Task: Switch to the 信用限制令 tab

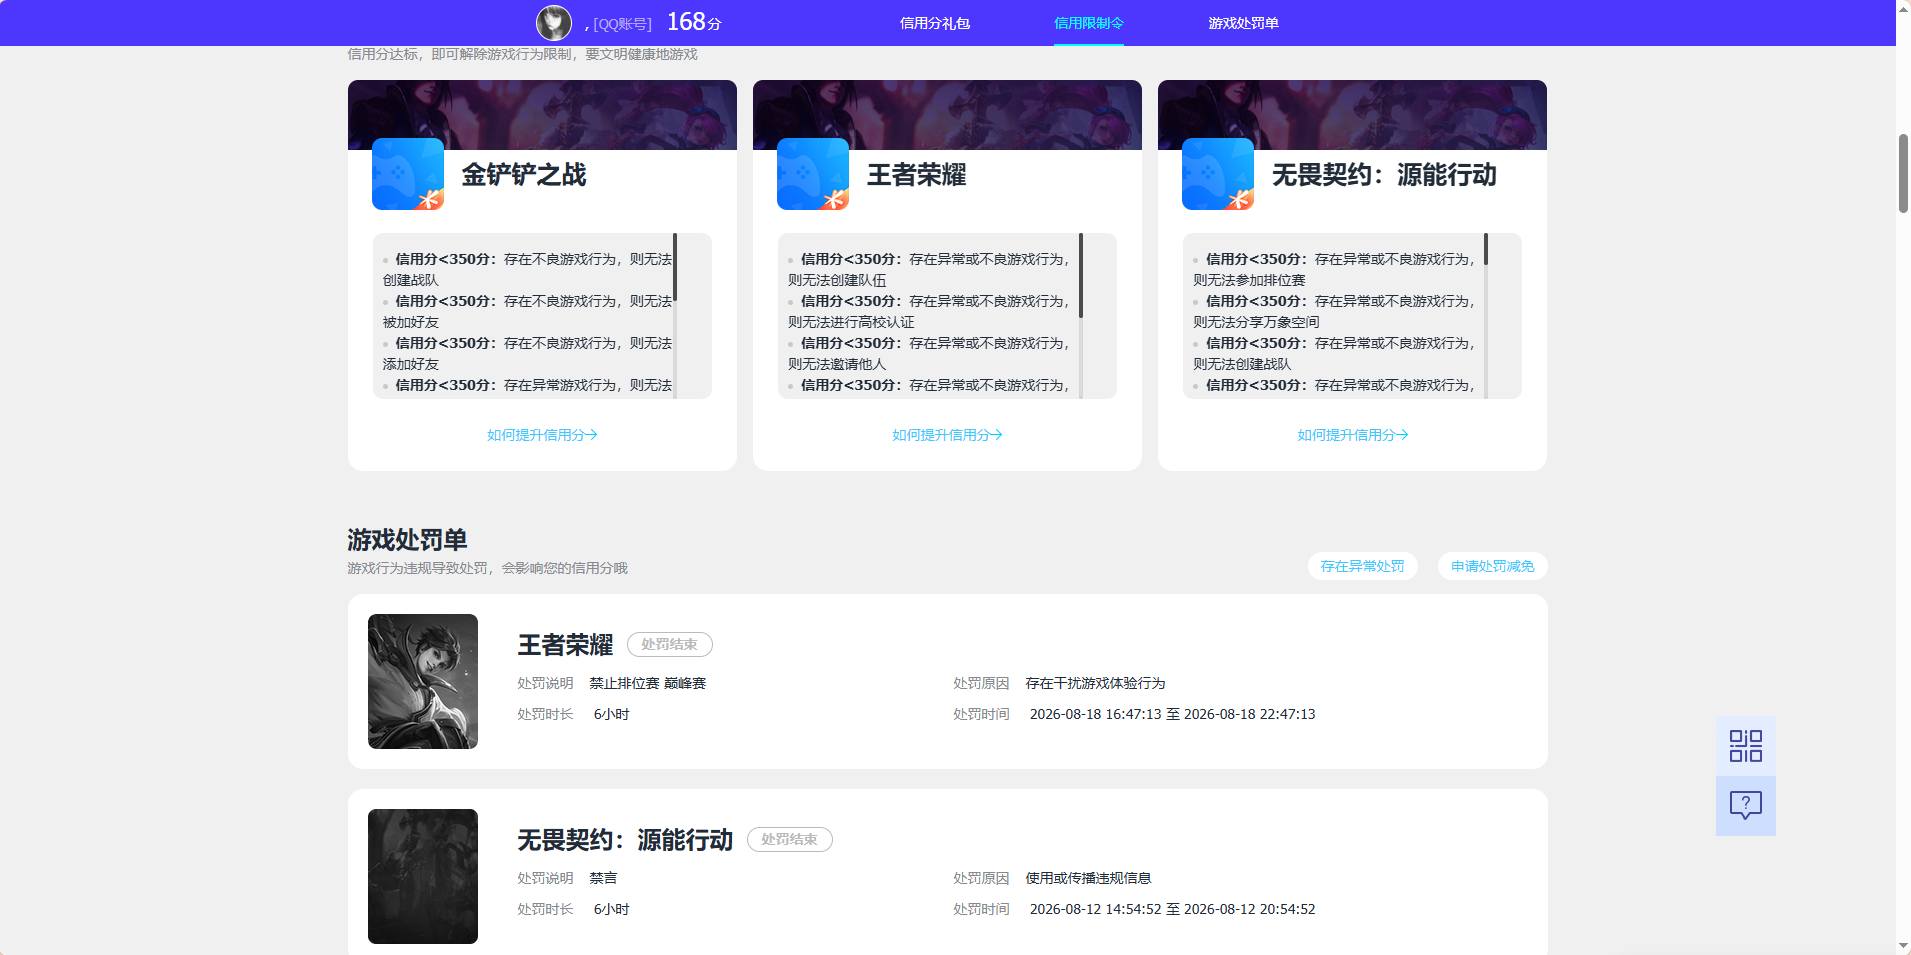Action: coord(1089,23)
